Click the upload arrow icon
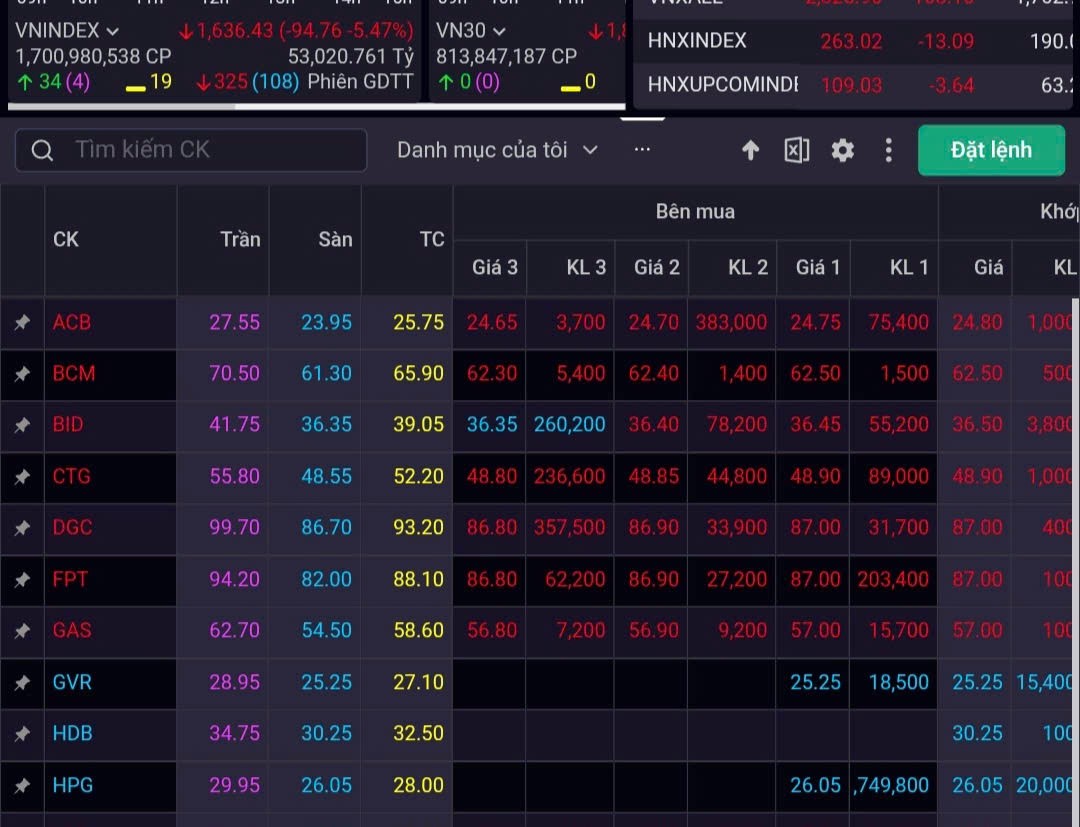This screenshot has width=1080, height=827. click(750, 150)
